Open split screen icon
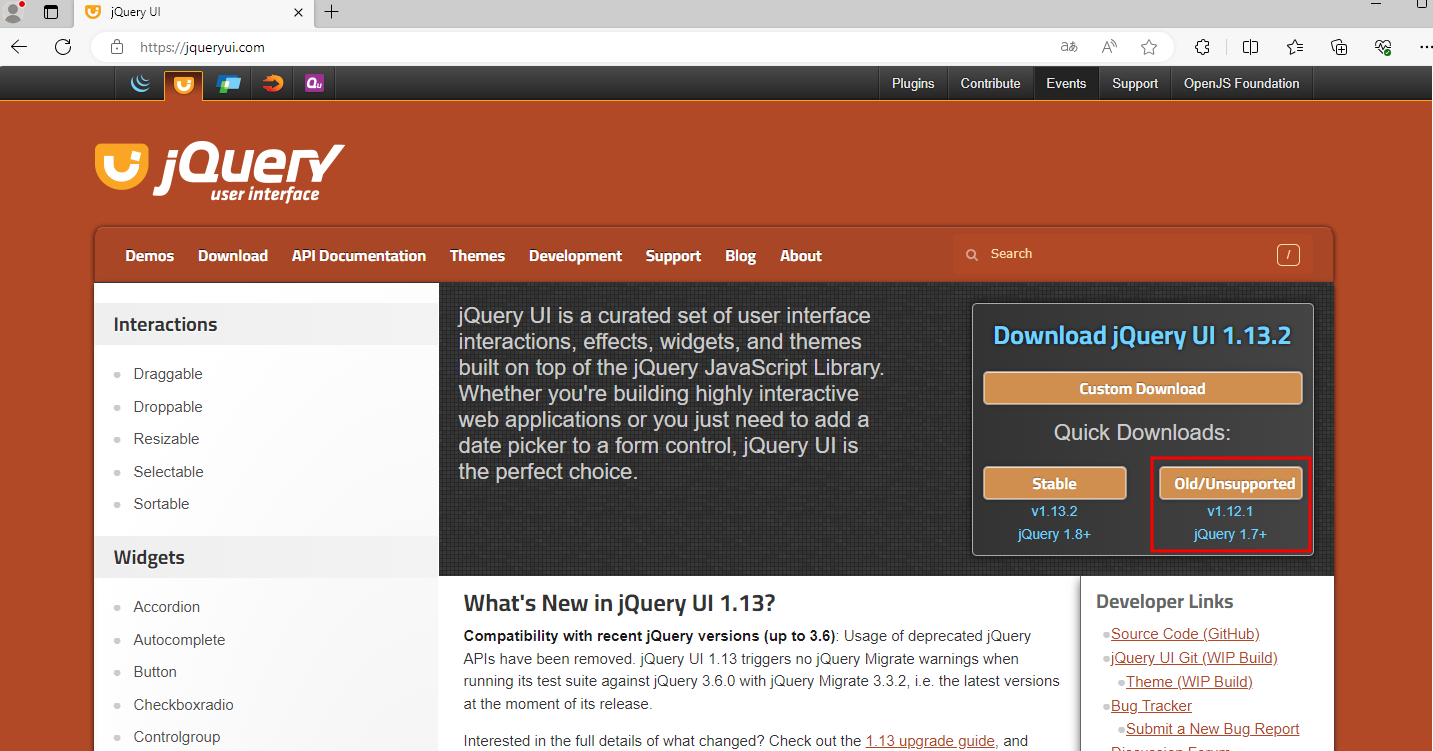Viewport: 1433px width, 751px height. [1250, 47]
